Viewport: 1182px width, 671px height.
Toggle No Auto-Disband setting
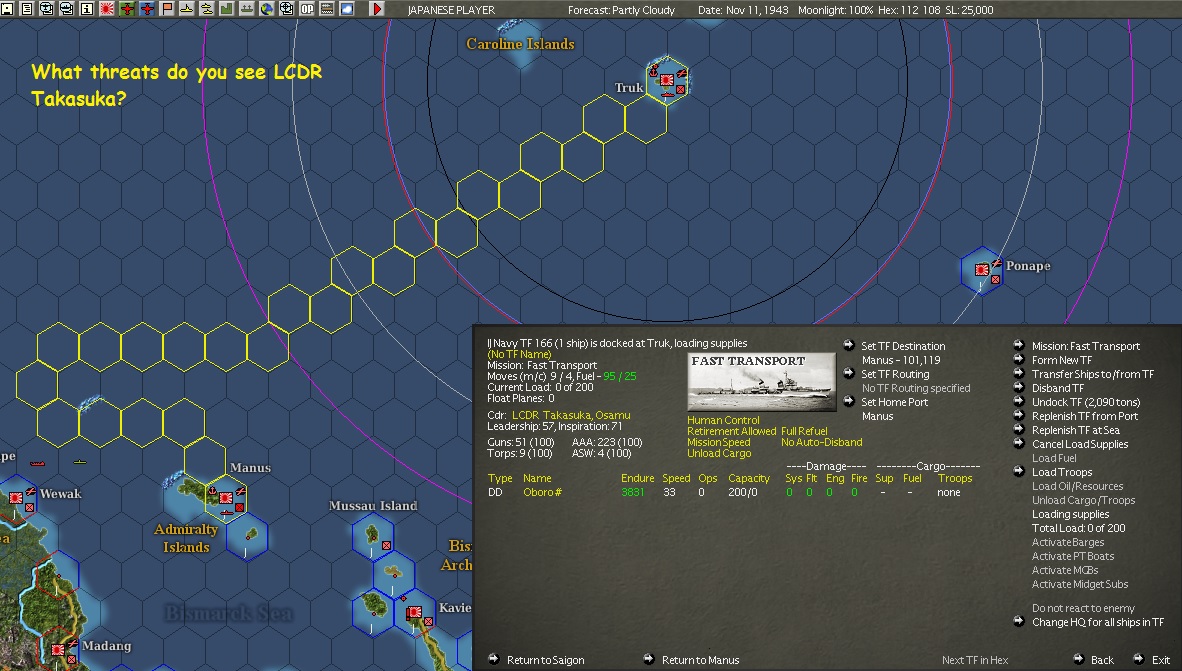[x=822, y=443]
